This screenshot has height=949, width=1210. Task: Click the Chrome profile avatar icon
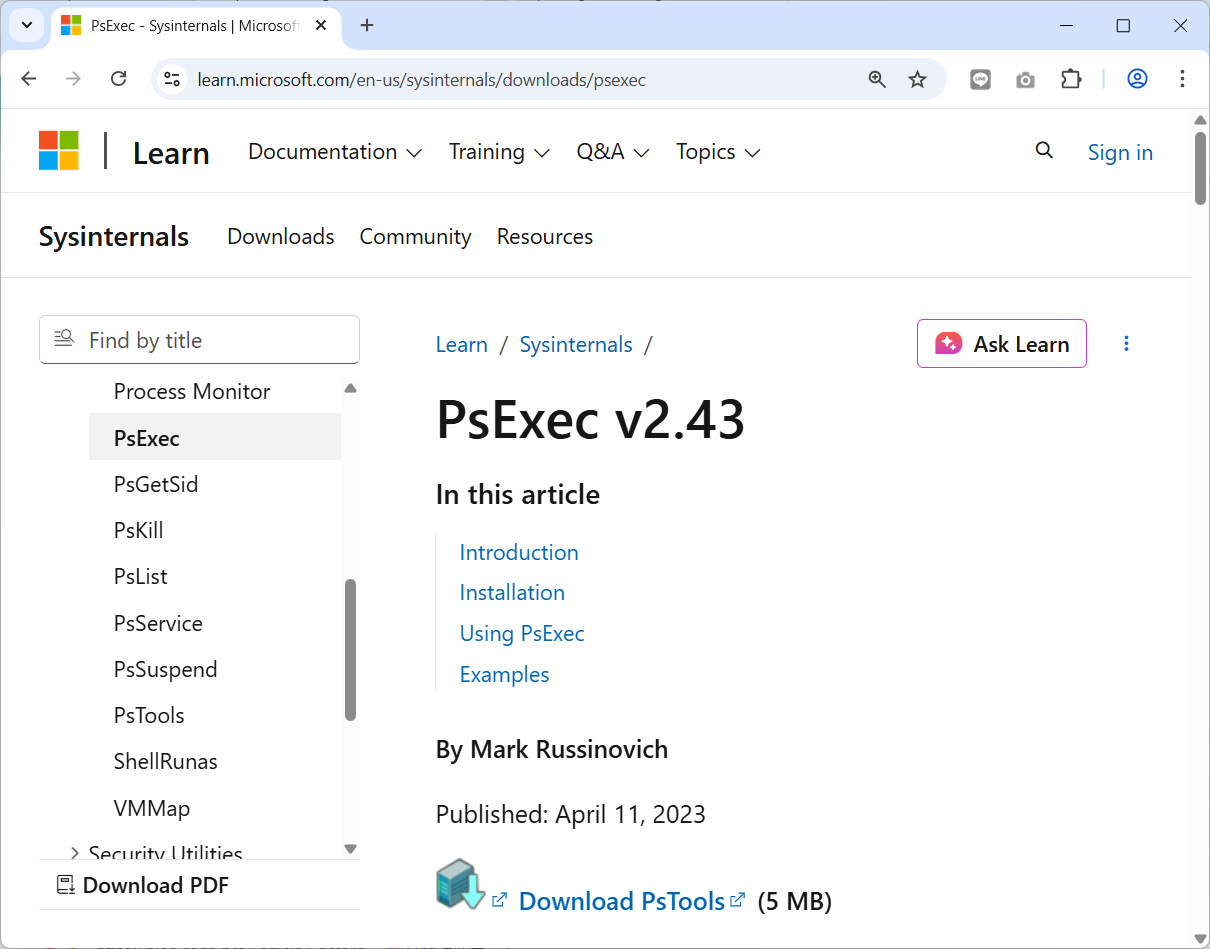coord(1137,79)
